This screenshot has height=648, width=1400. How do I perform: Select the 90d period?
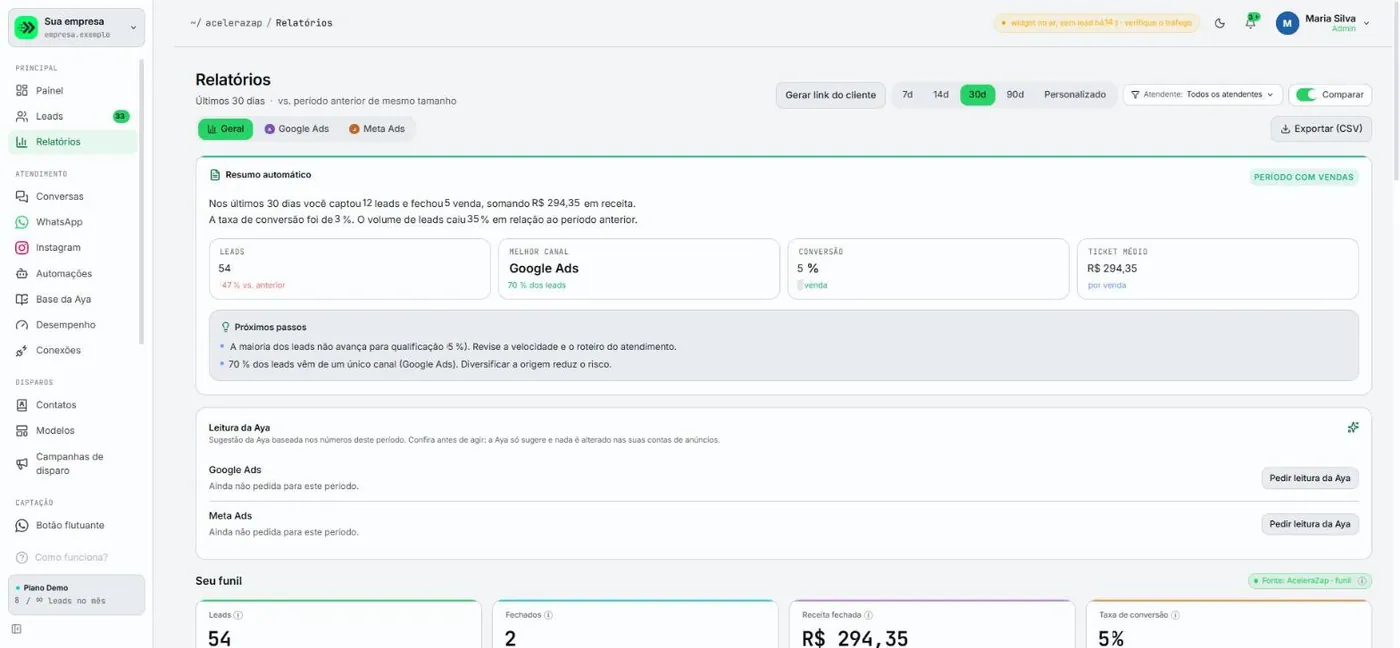pyautogui.click(x=1015, y=95)
